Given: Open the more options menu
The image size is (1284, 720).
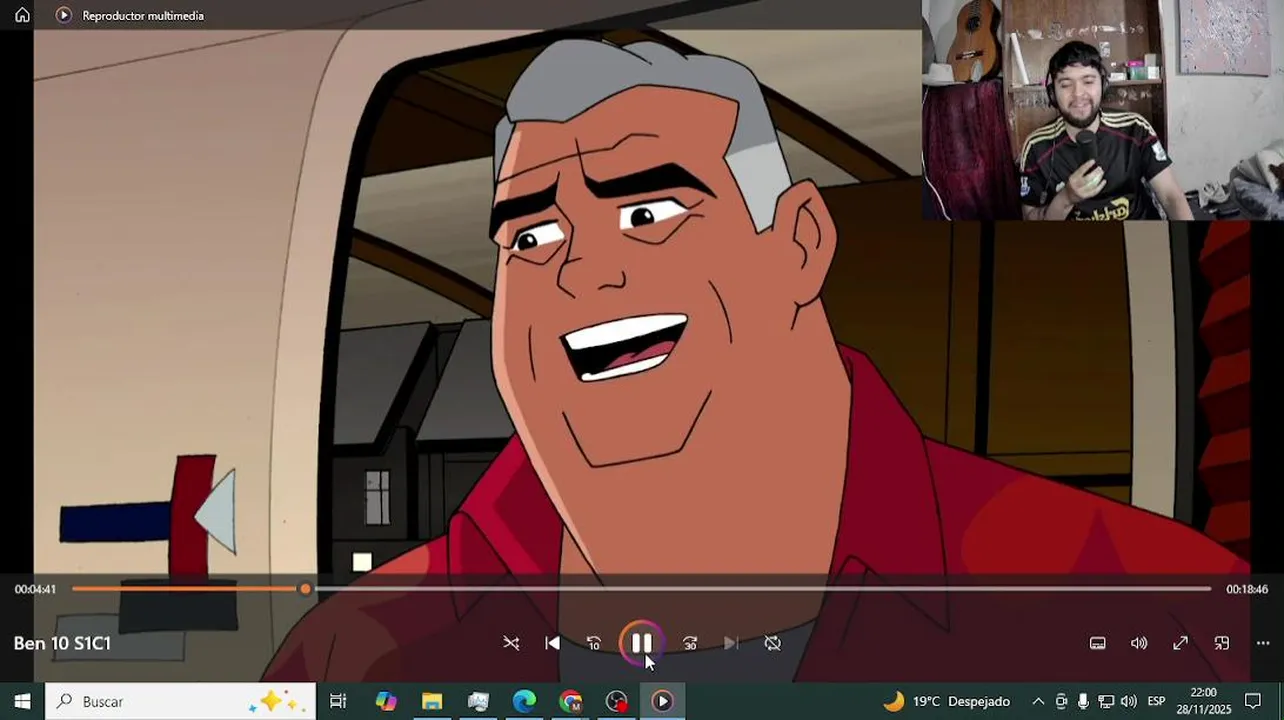Looking at the screenshot, I should (1263, 643).
